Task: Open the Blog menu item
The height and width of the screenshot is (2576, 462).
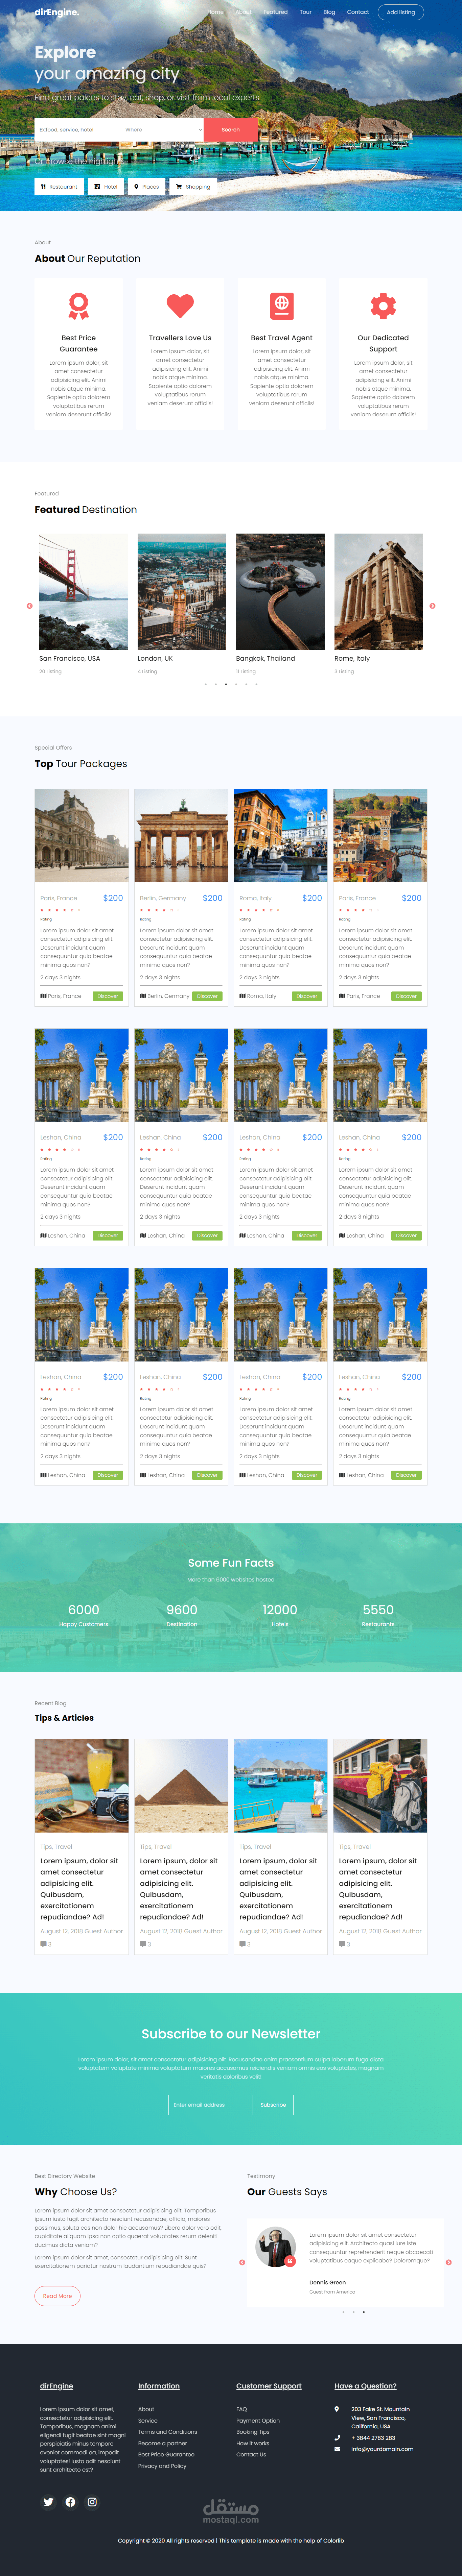Action: (329, 12)
